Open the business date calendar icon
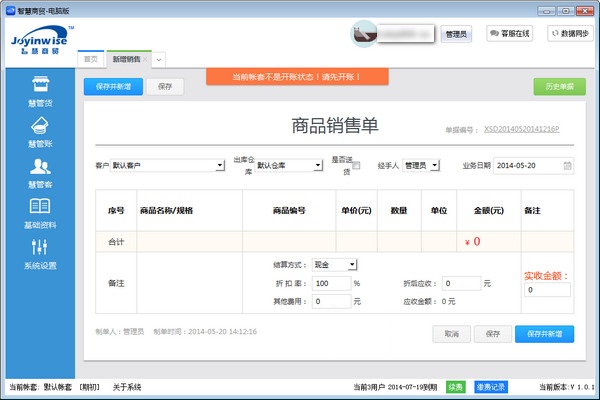Image resolution: width=600 pixels, height=400 pixels. pyautogui.click(x=567, y=165)
